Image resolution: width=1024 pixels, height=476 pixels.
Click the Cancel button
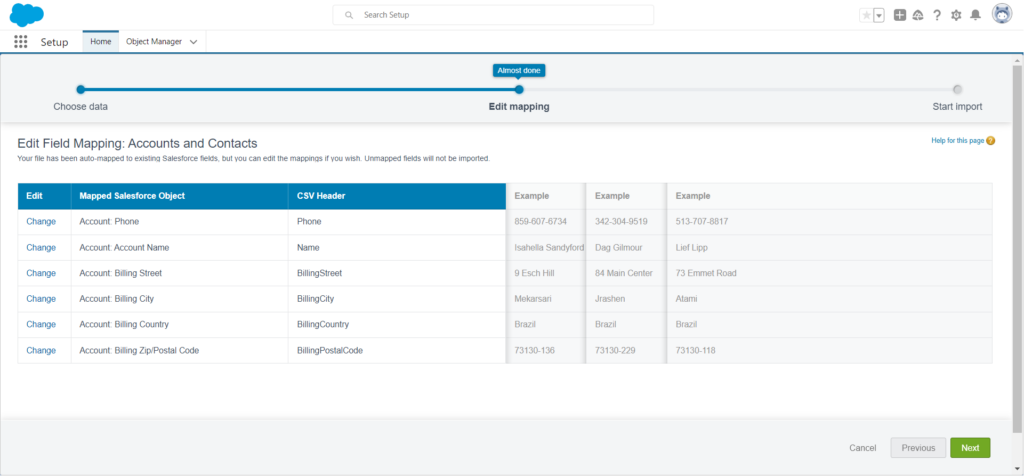(x=863, y=448)
